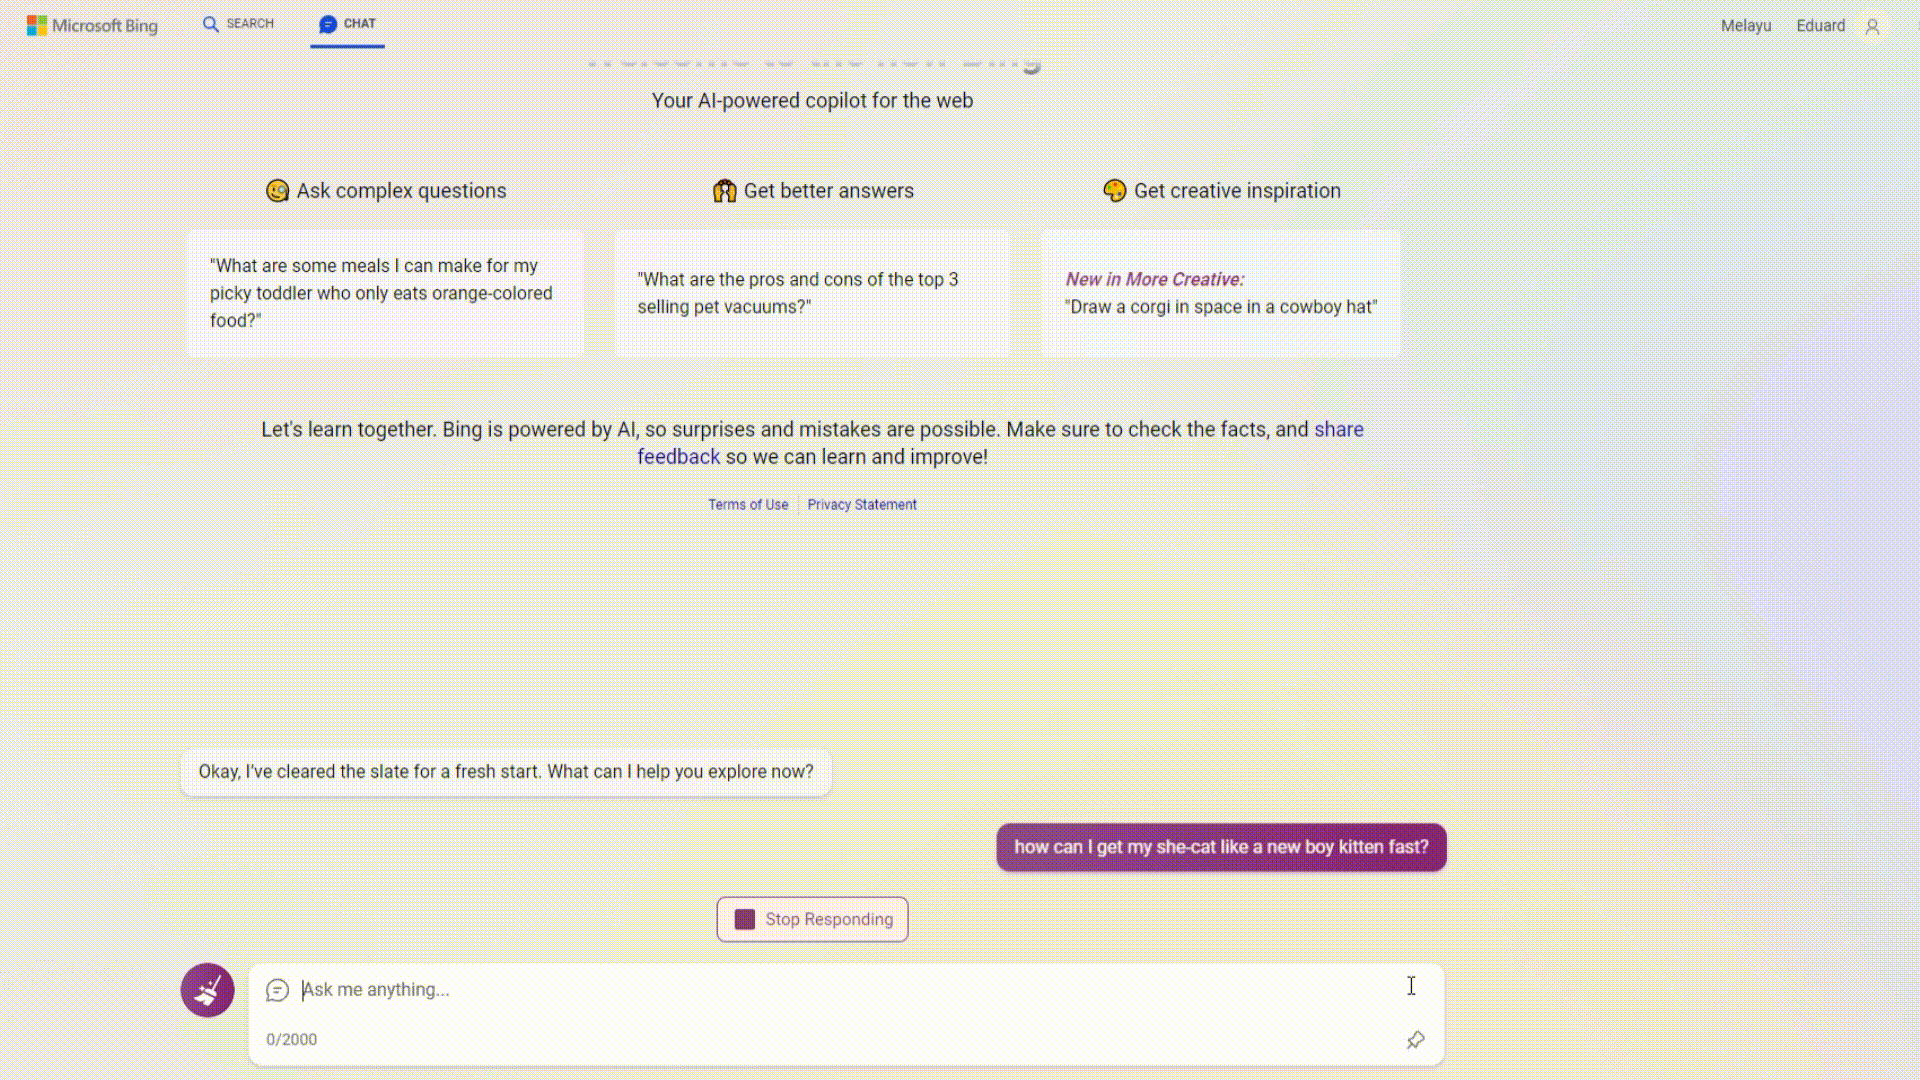This screenshot has width=1920, height=1080.
Task: Click the palette emoji beside Get creative inspiration
Action: click(1114, 191)
